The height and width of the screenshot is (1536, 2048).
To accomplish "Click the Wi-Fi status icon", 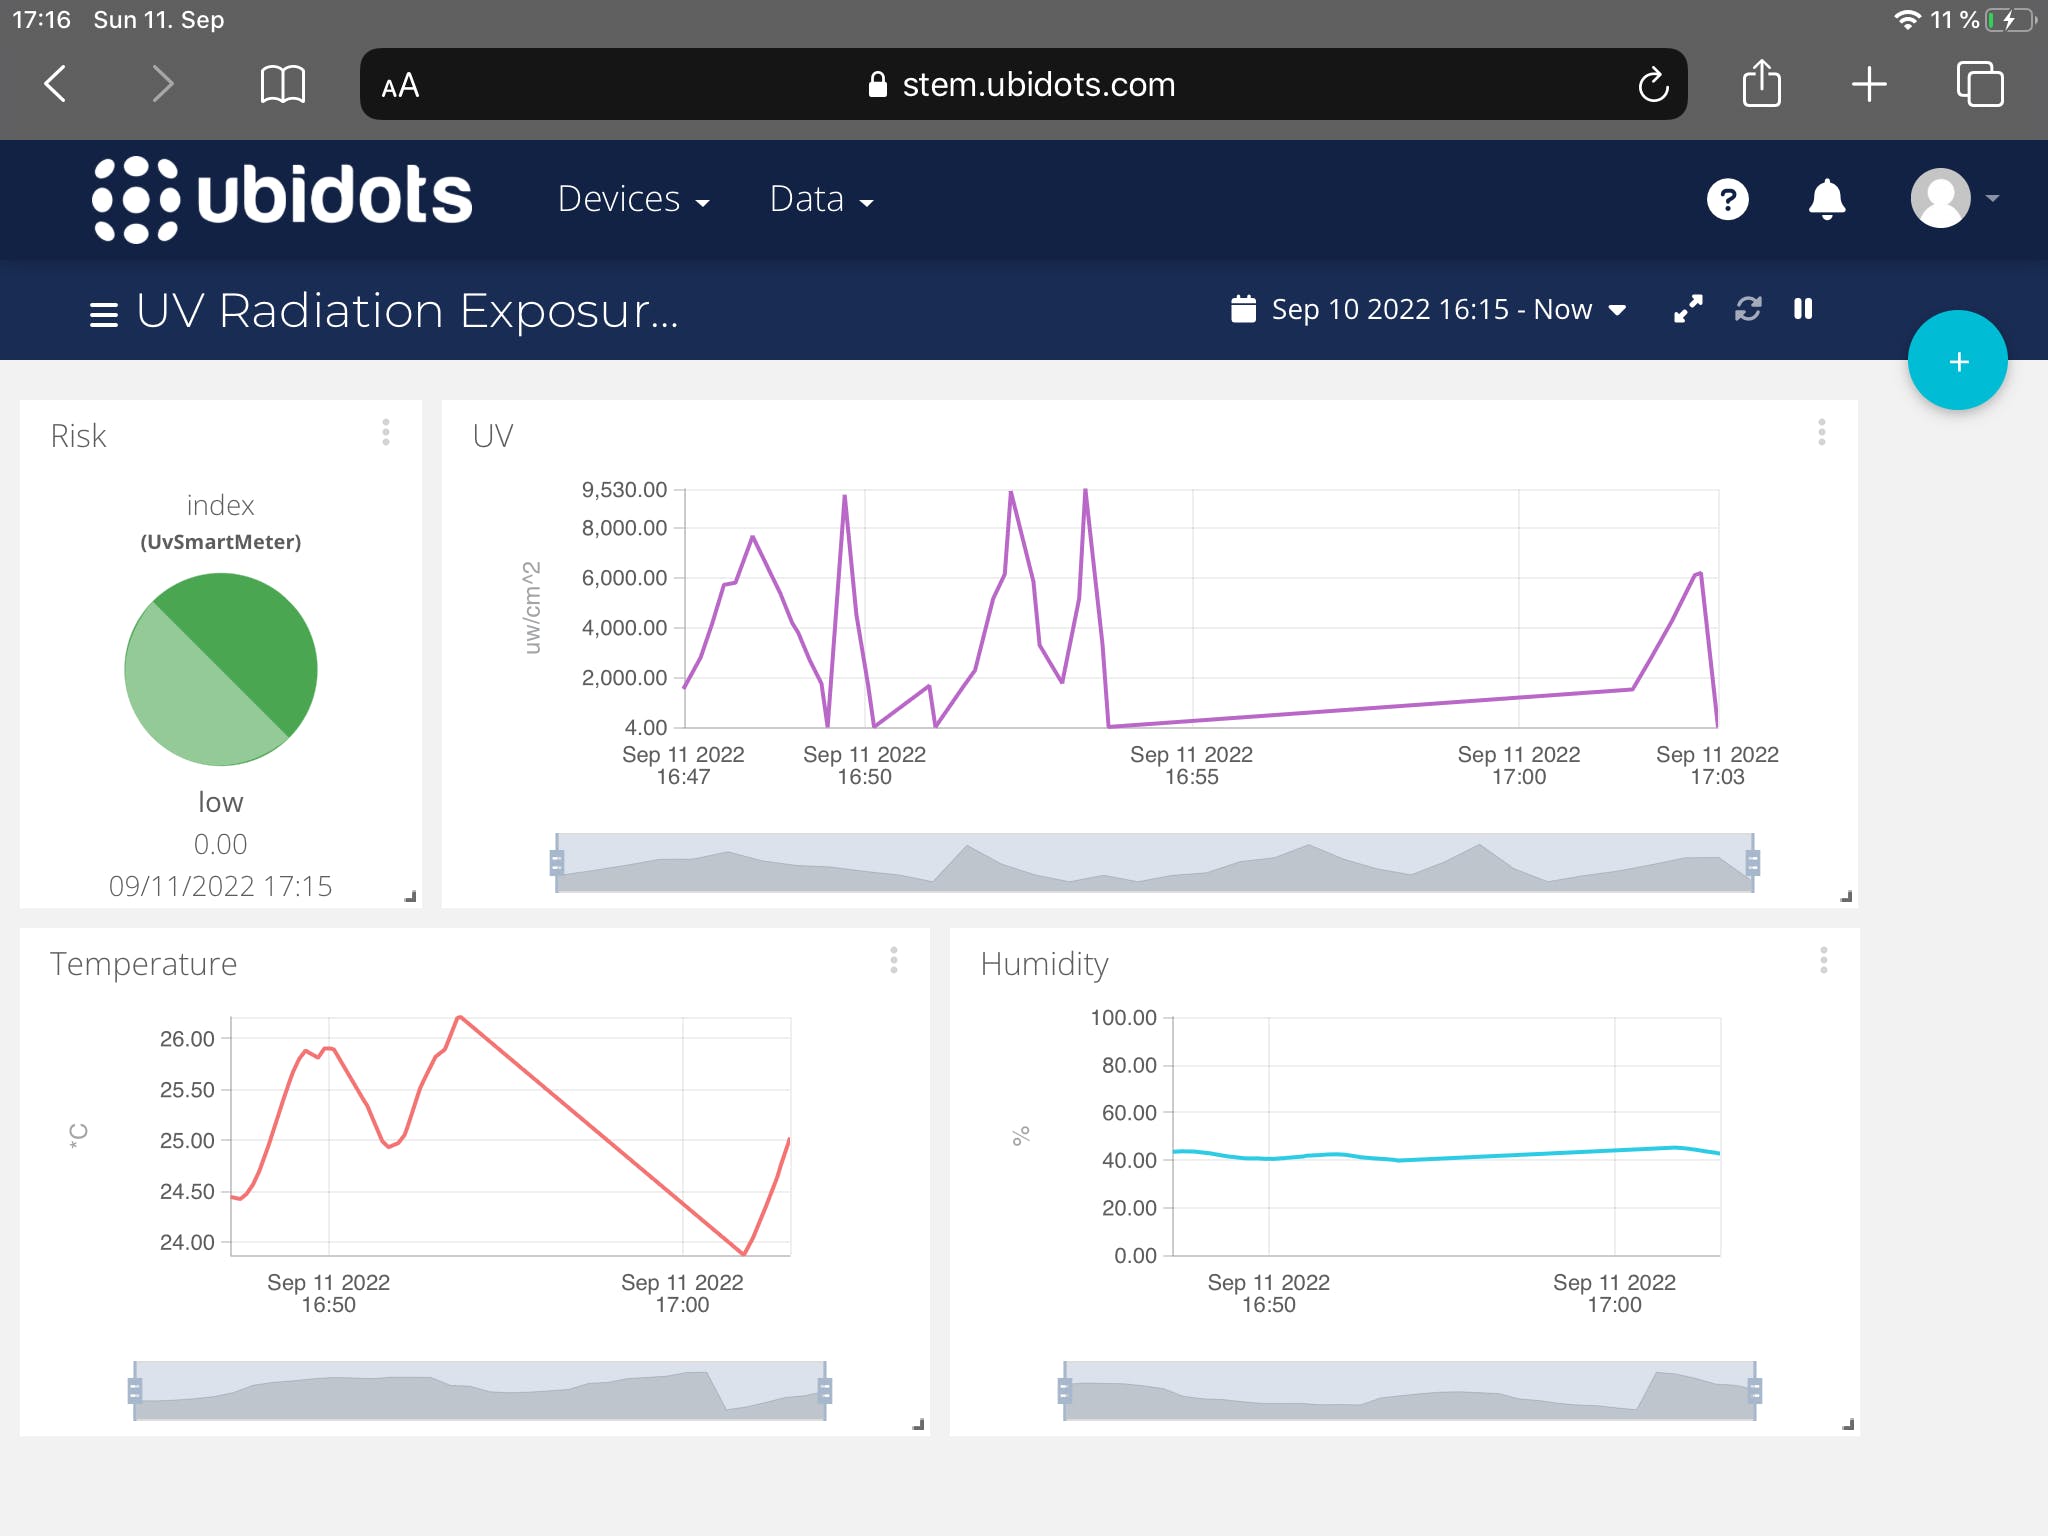I will [1908, 20].
